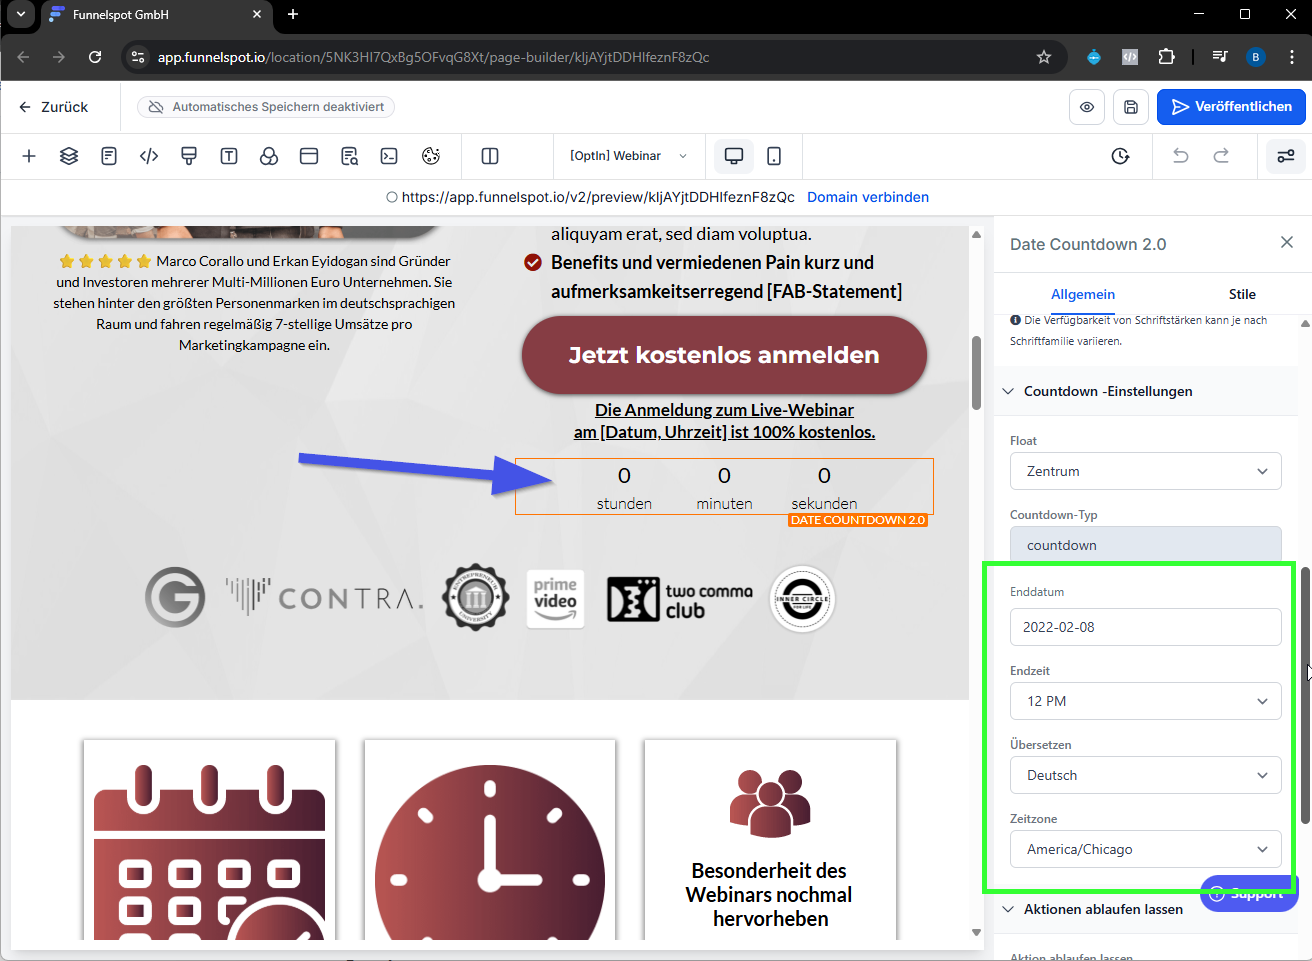The height and width of the screenshot is (961, 1312).
Task: Click the settings panel scrollbar thumb
Action: click(1305, 695)
